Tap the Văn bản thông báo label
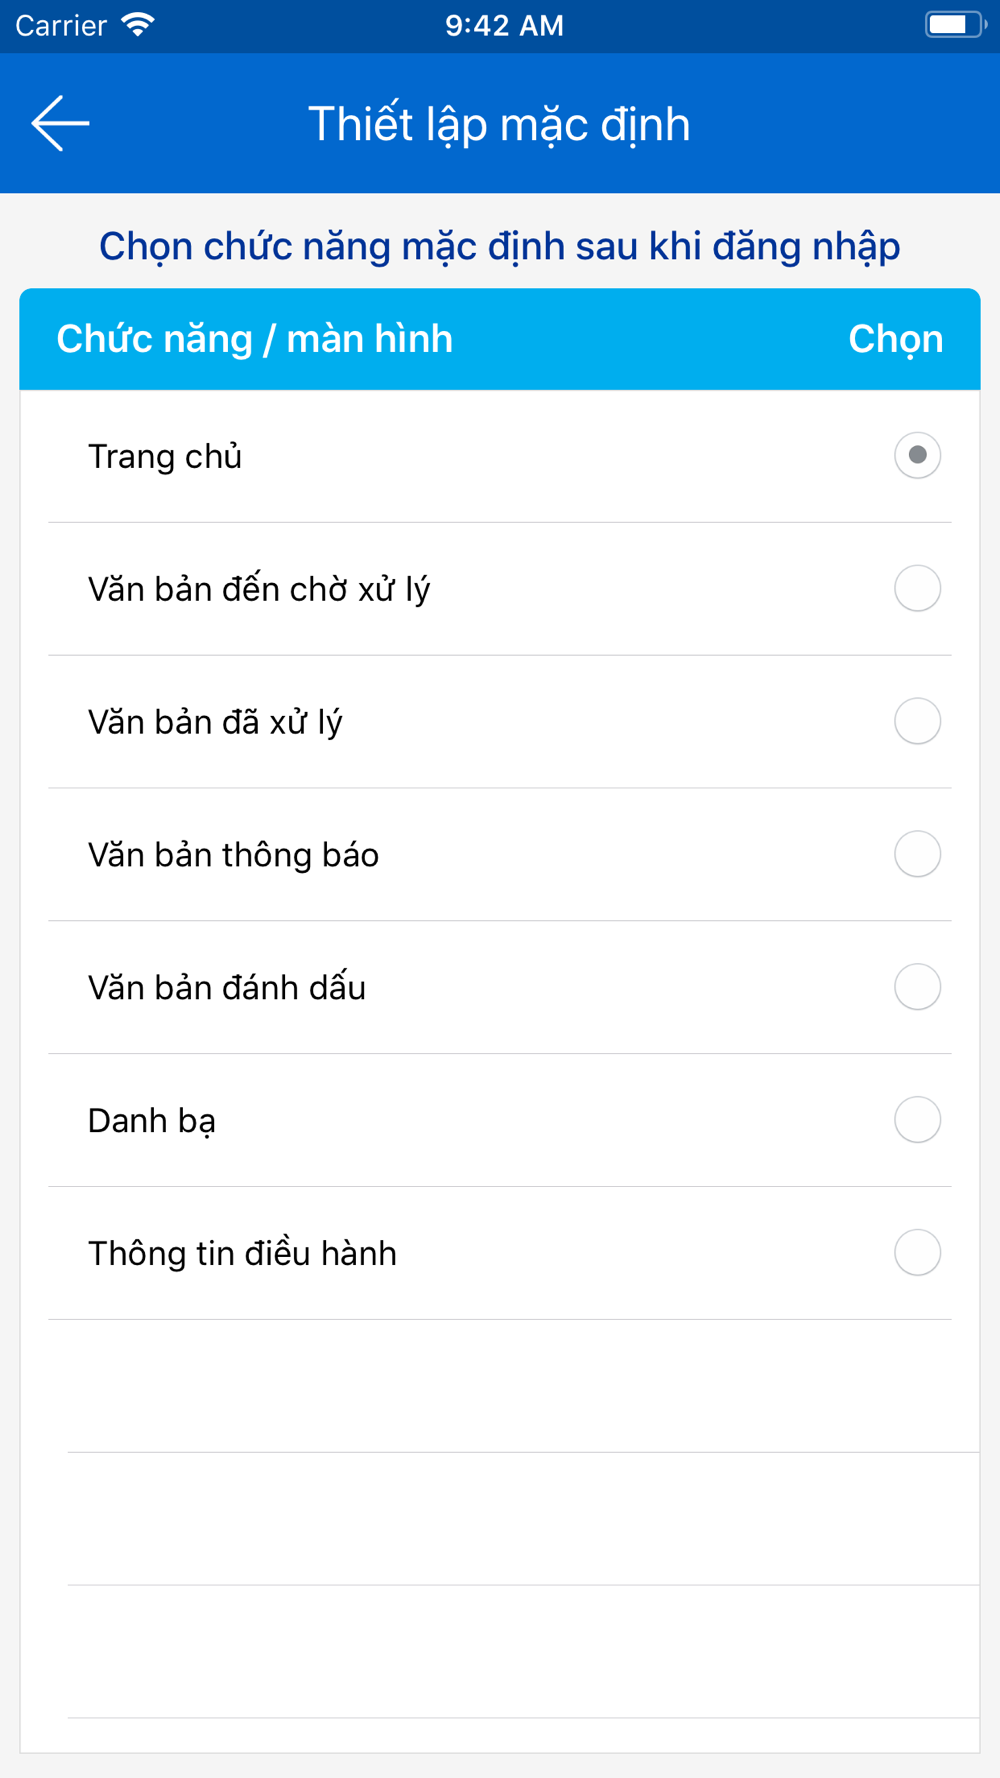Viewport: 1000px width, 1778px height. pos(233,855)
